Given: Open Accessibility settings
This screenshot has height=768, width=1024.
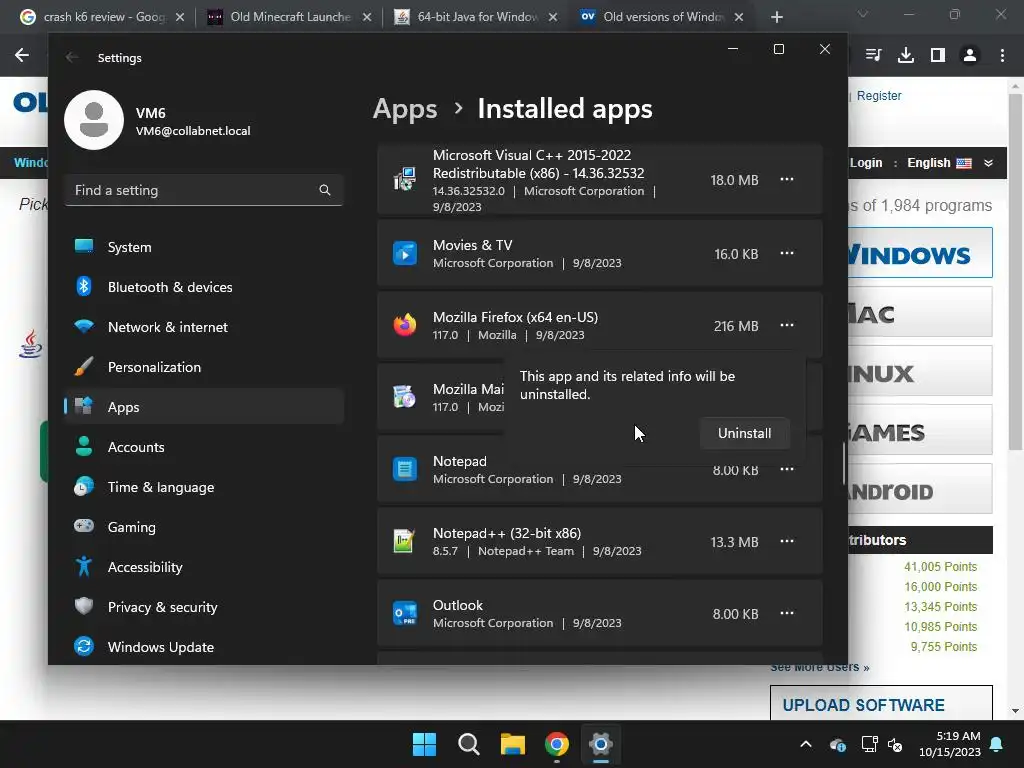Looking at the screenshot, I should (204, 567).
